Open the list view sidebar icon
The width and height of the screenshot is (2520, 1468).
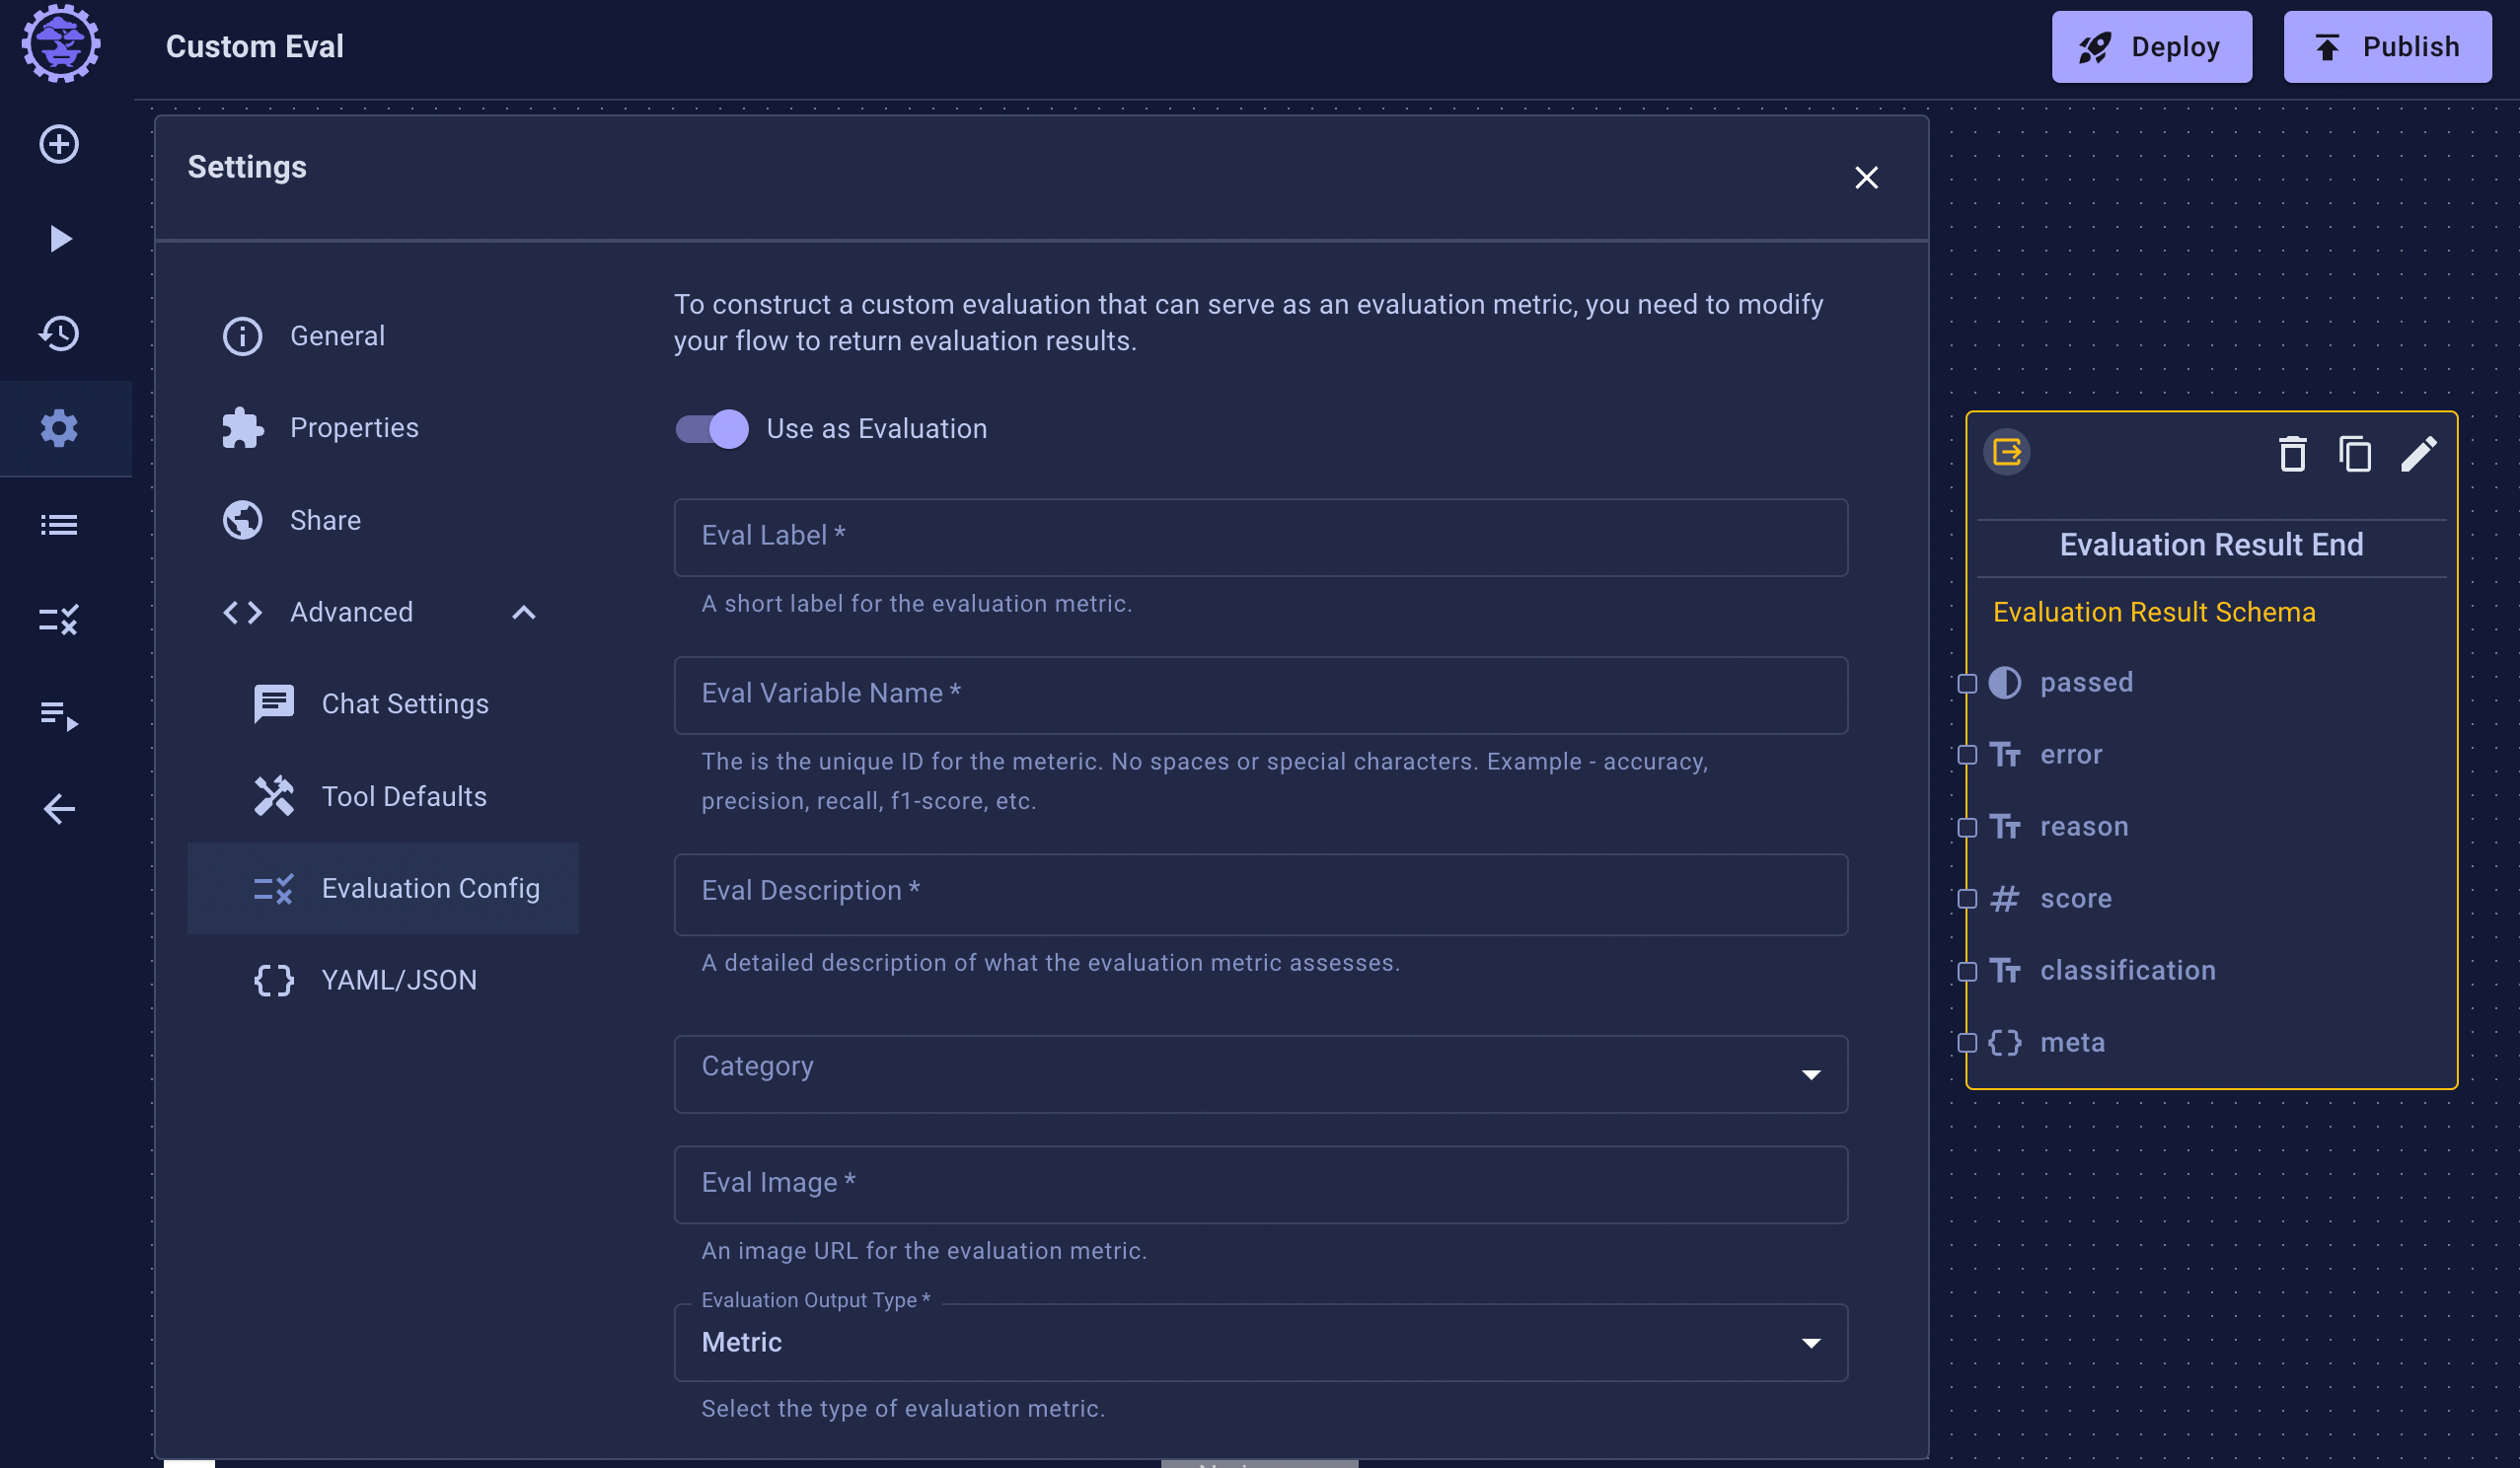click(59, 524)
